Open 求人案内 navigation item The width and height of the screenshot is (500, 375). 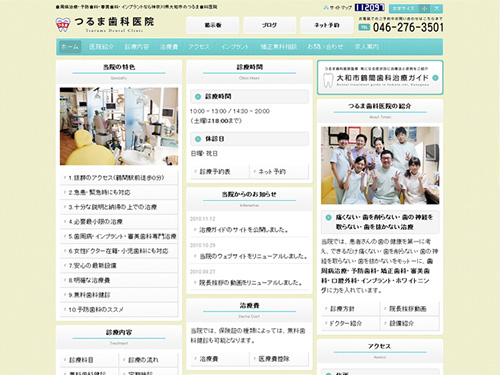click(366, 47)
